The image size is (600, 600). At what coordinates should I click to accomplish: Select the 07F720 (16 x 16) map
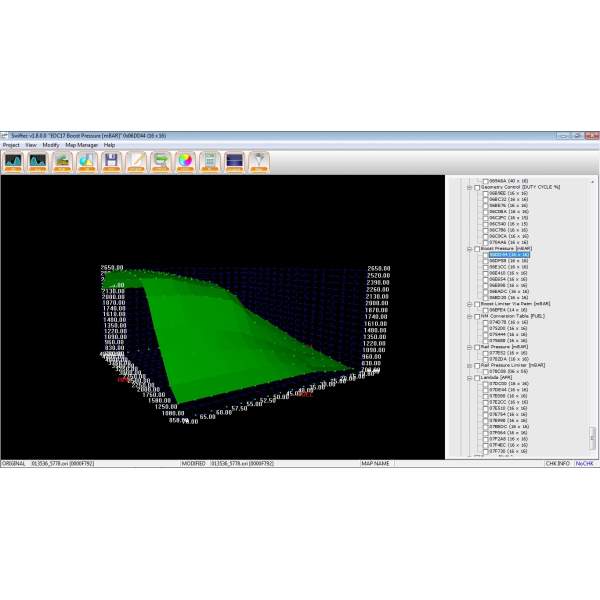point(509,452)
